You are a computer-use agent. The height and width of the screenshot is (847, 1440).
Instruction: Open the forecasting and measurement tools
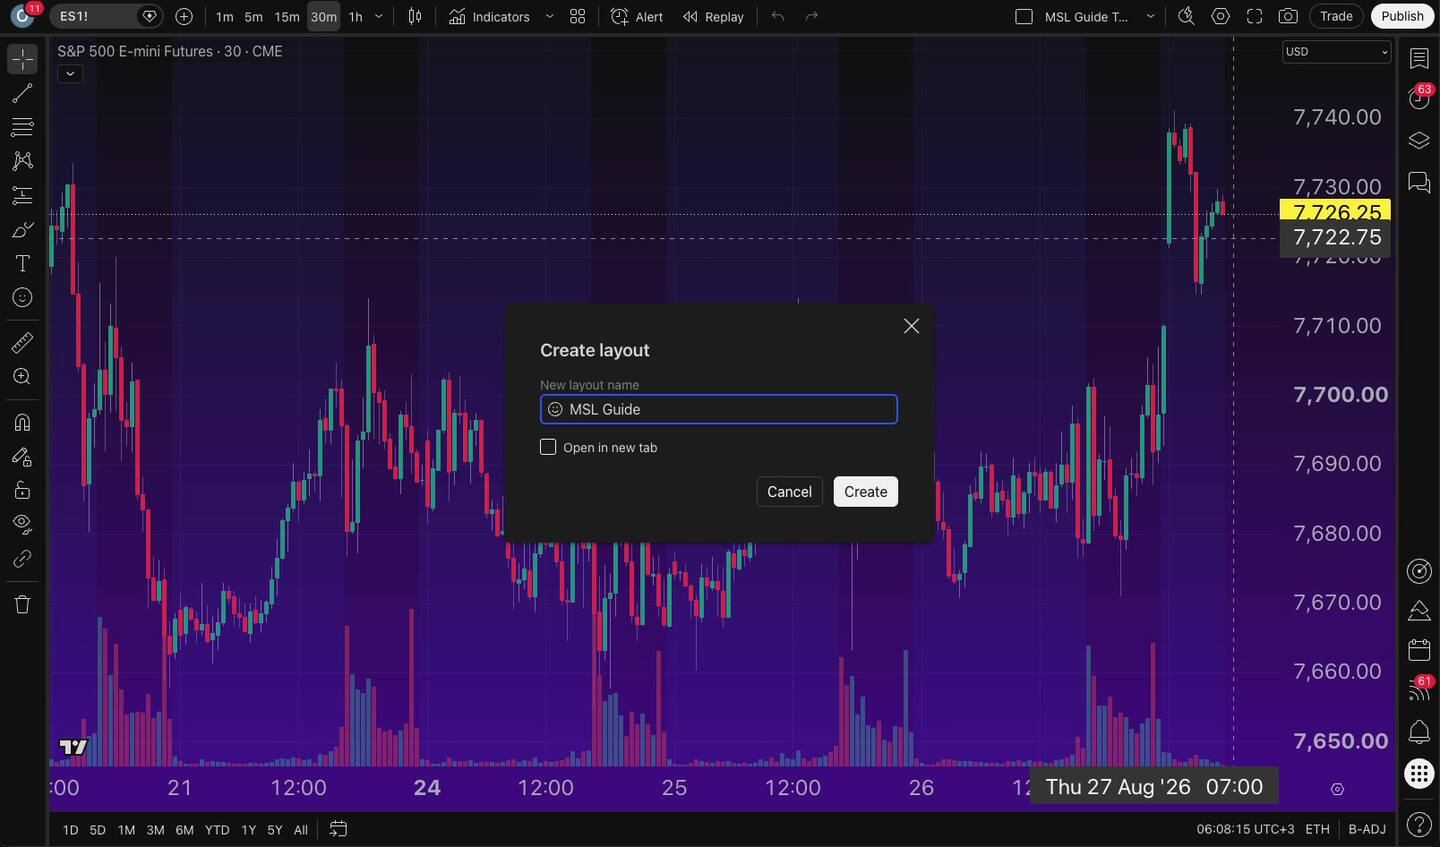22,195
